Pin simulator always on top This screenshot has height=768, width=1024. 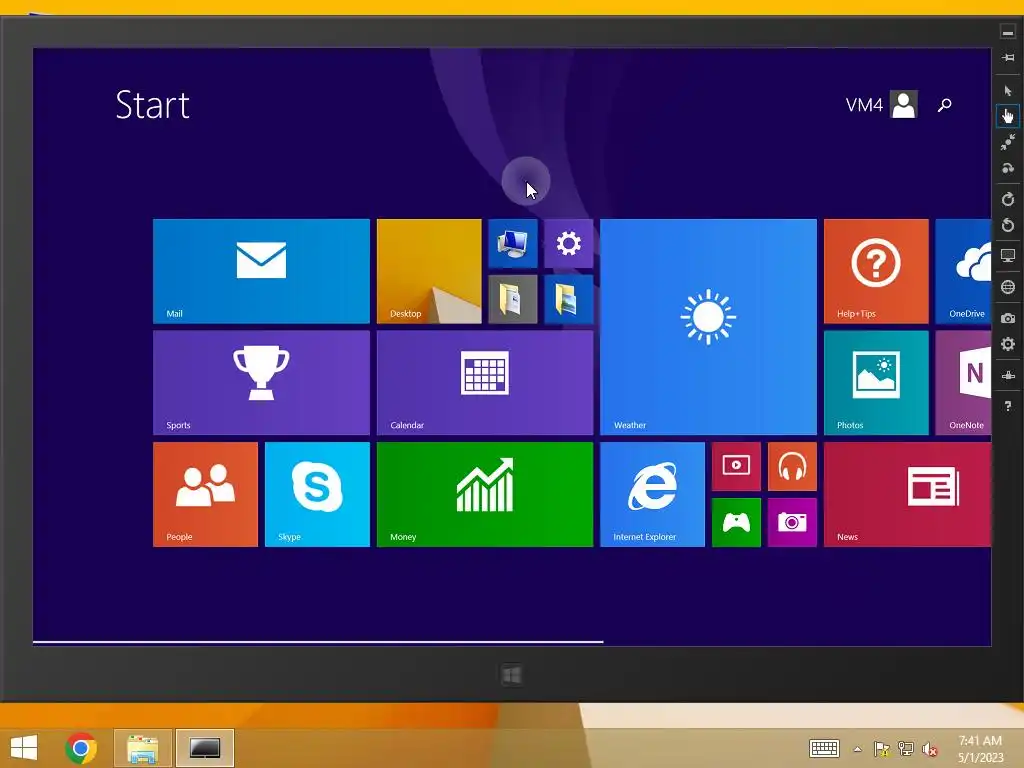click(1008, 57)
